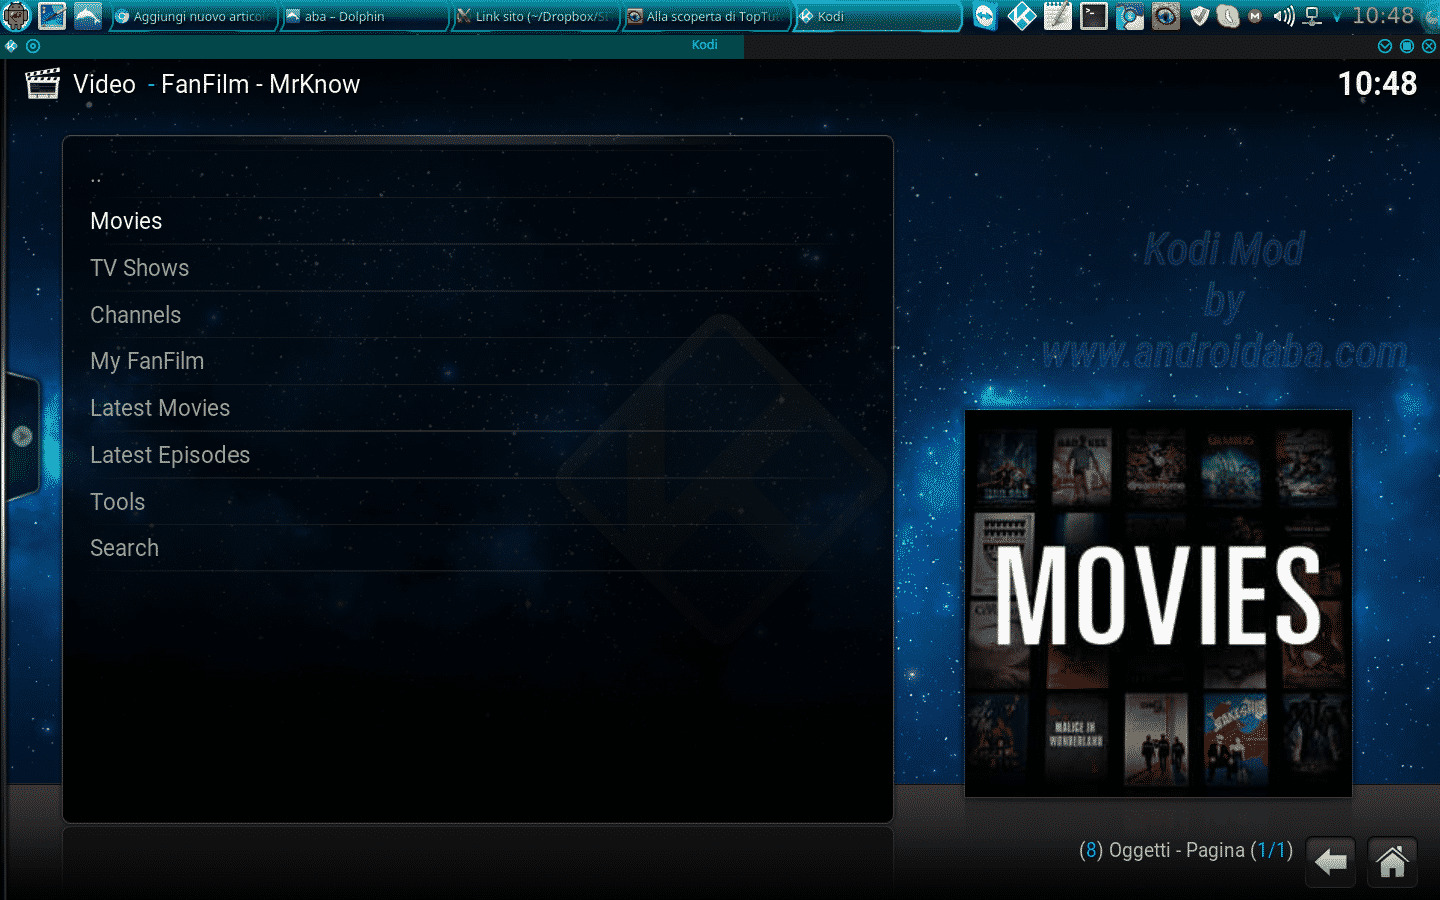Viewport: 1440px width, 900px height.
Task: Open the left side panel handle
Action: point(21,436)
